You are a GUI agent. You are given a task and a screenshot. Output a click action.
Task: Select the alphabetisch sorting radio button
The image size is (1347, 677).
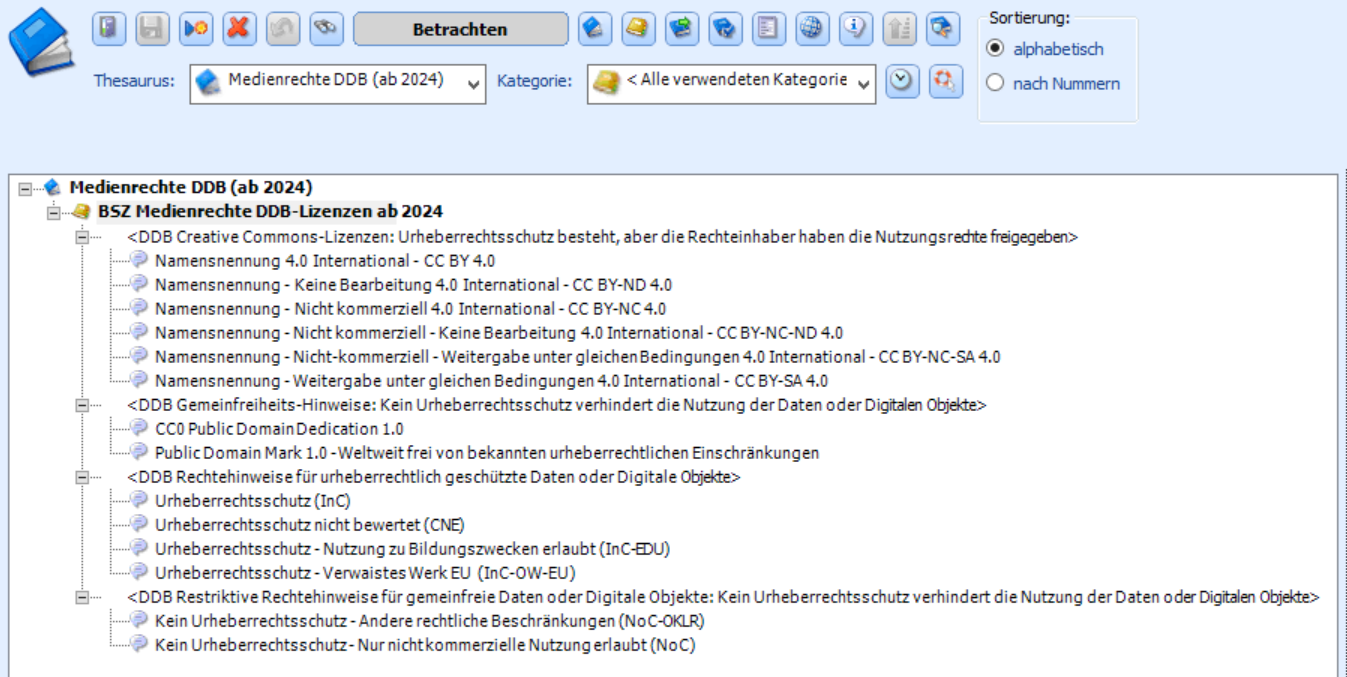[994, 49]
